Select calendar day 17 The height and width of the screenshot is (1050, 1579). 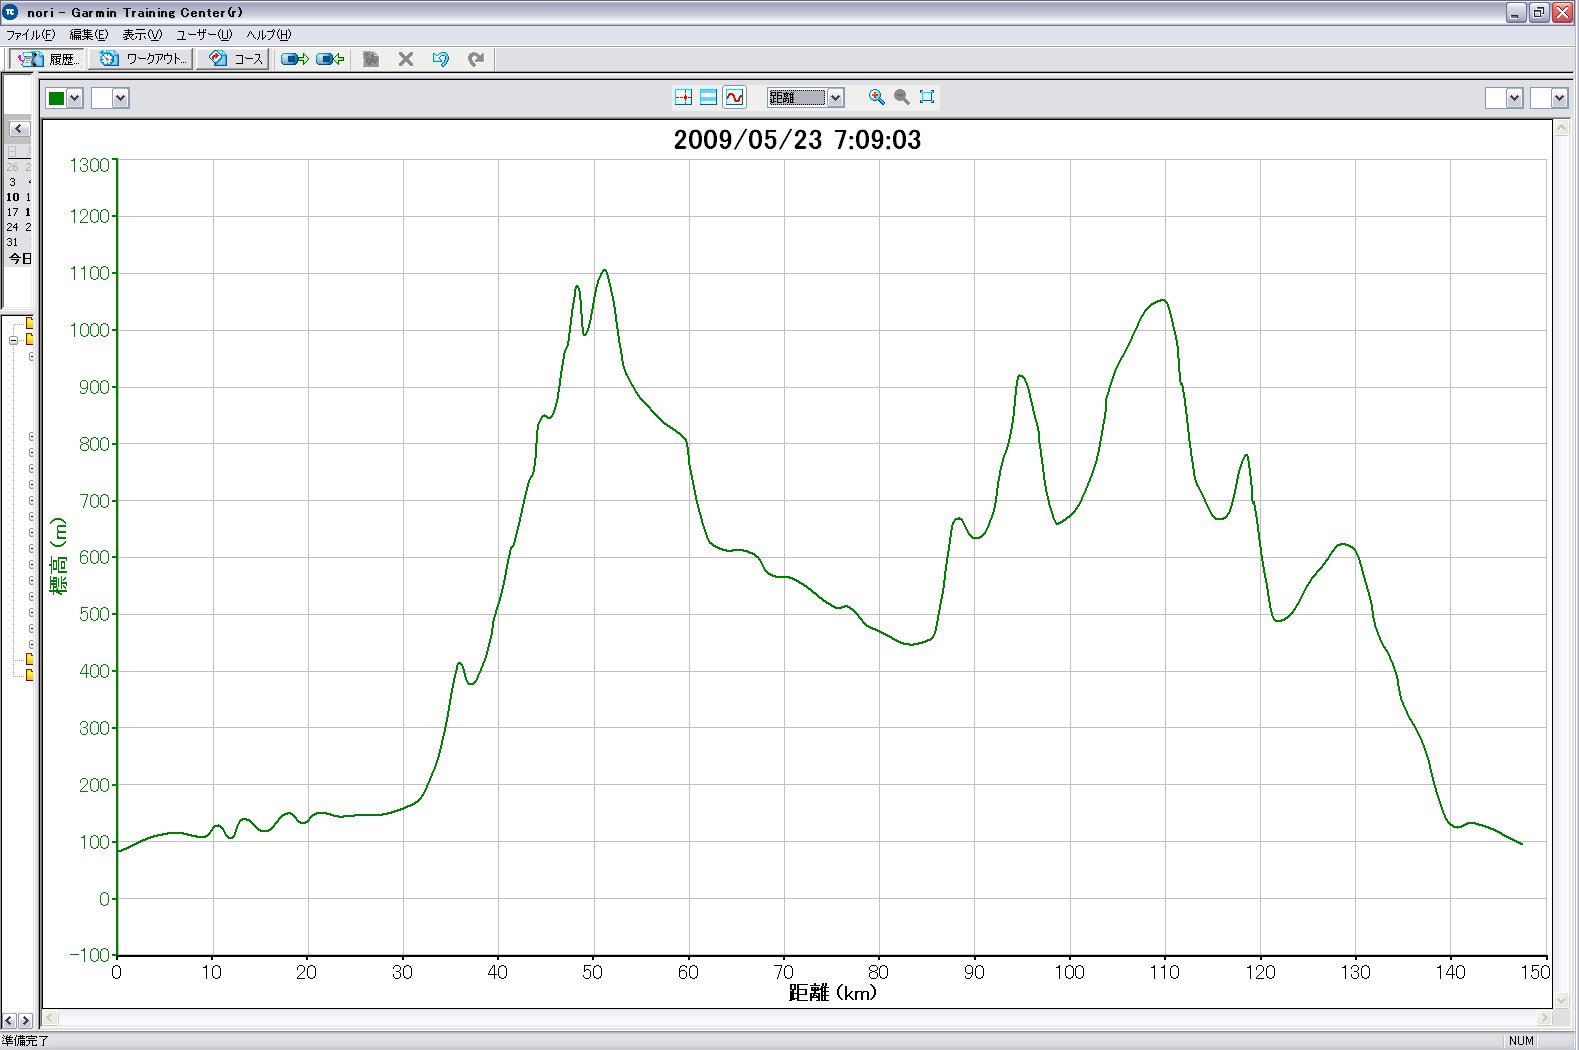12,212
